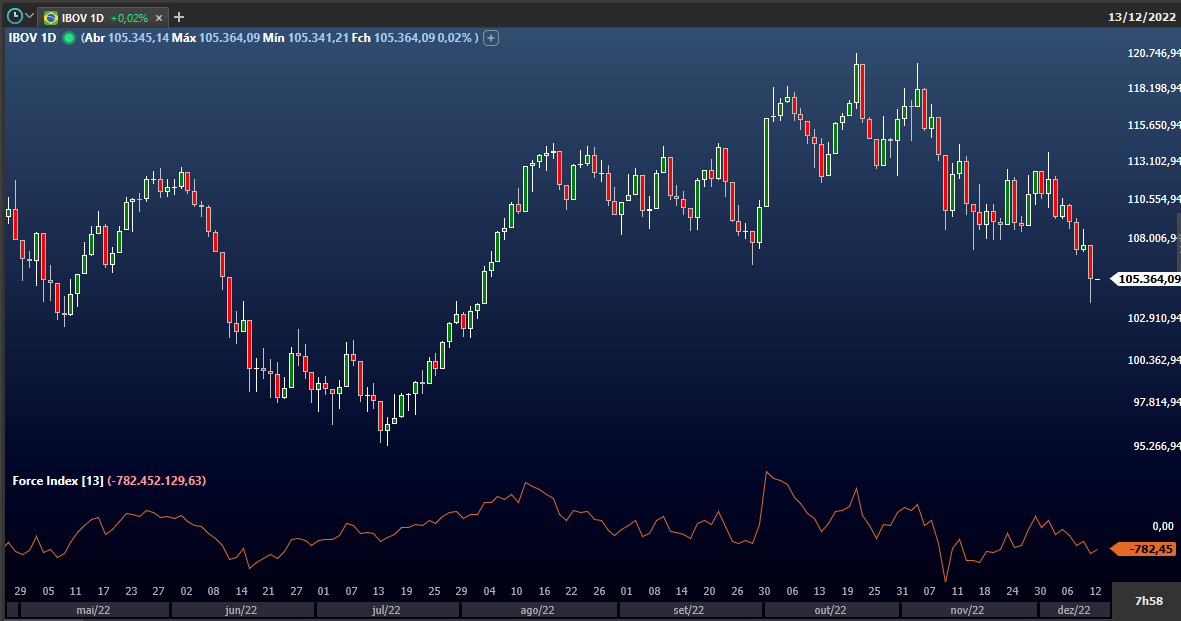Click the plus button after the OHLC readout
This screenshot has width=1181, height=621.
point(490,38)
